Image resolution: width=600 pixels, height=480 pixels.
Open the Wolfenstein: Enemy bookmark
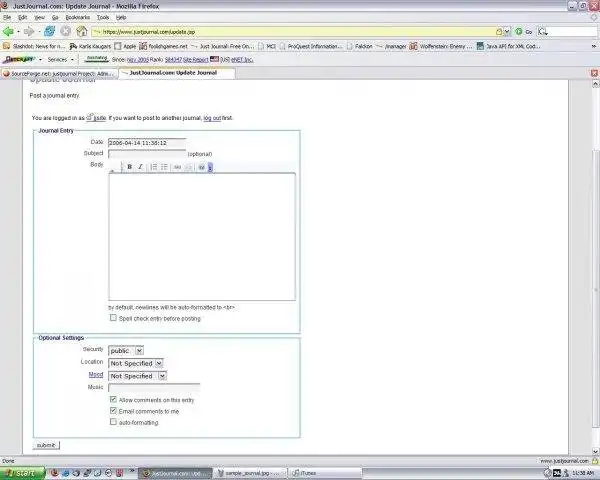441,46
